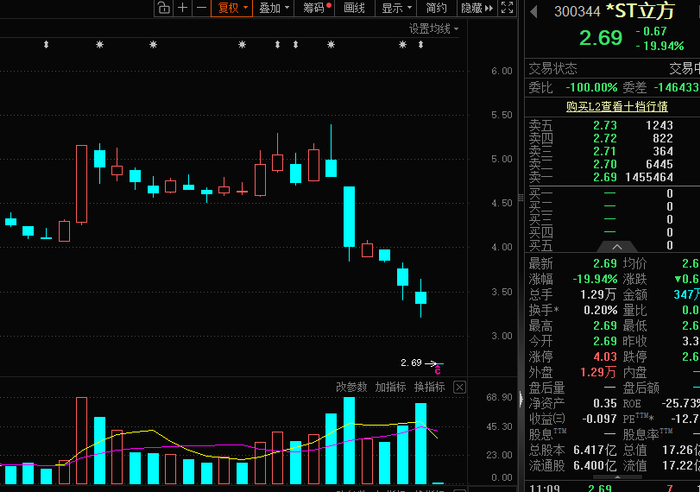Click 收益(三) value -0.097
The image size is (700, 492).
(x=600, y=419)
